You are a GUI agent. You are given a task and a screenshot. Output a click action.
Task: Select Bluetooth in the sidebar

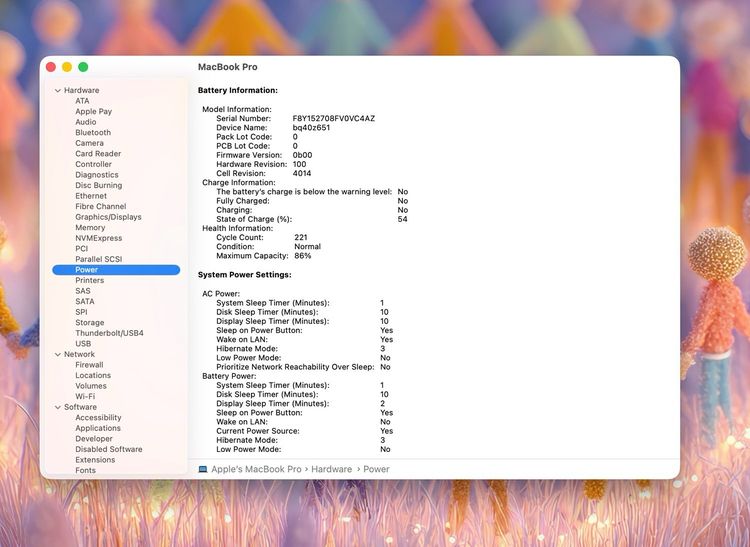(93, 132)
